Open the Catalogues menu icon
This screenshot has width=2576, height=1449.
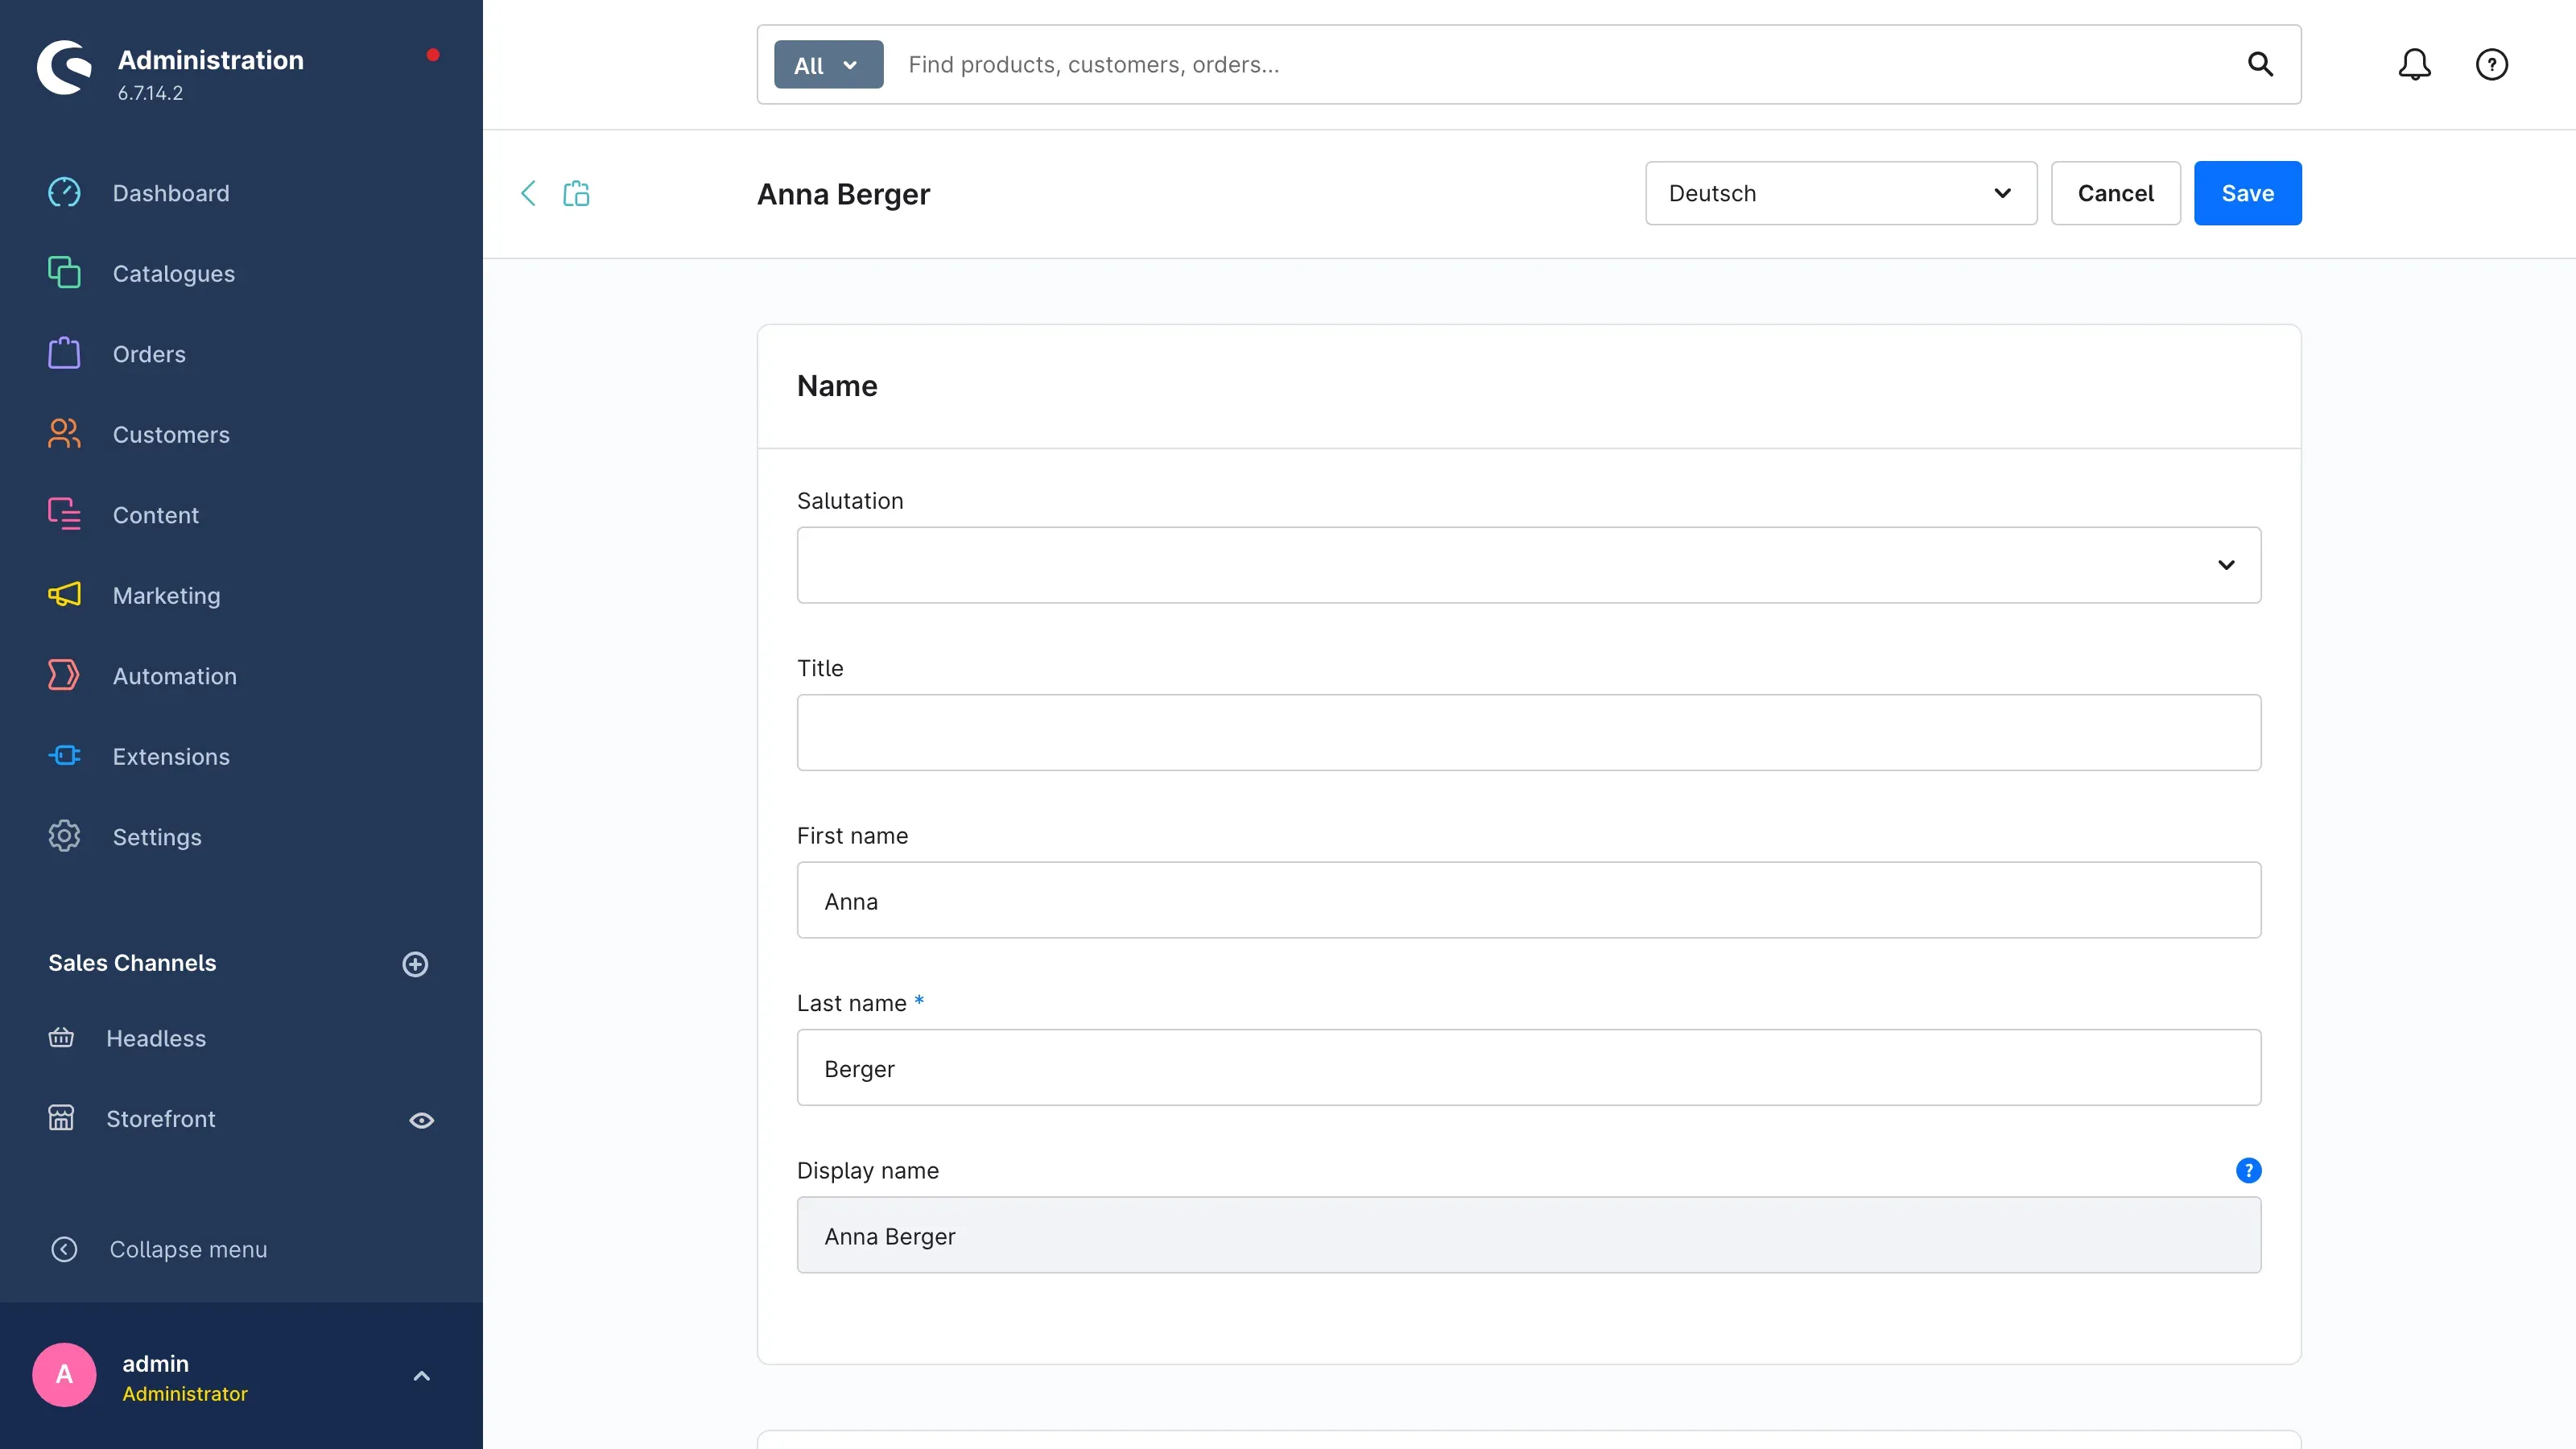point(64,273)
